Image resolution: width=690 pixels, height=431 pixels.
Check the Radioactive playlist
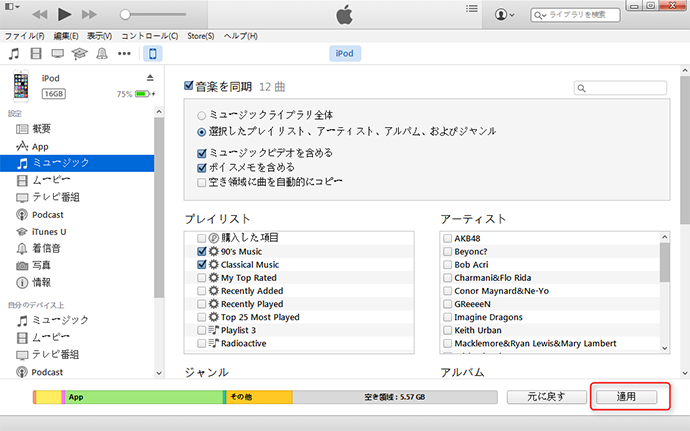click(x=202, y=343)
